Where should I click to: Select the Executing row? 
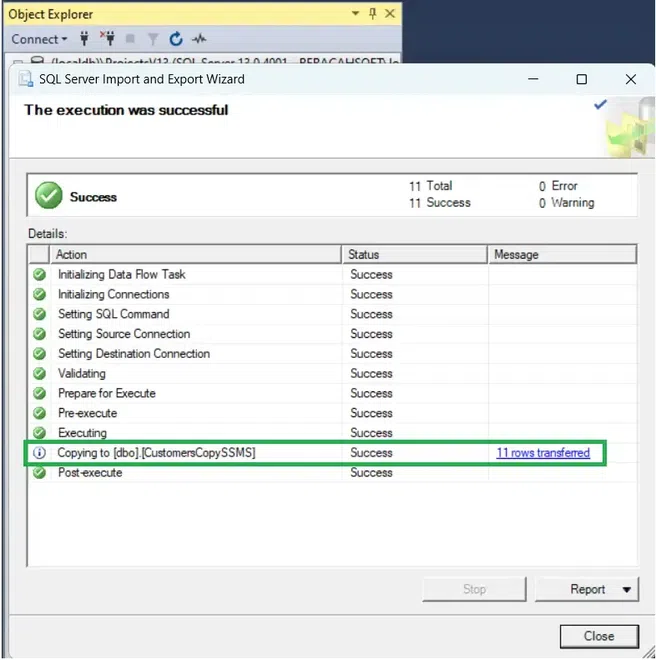point(333,433)
